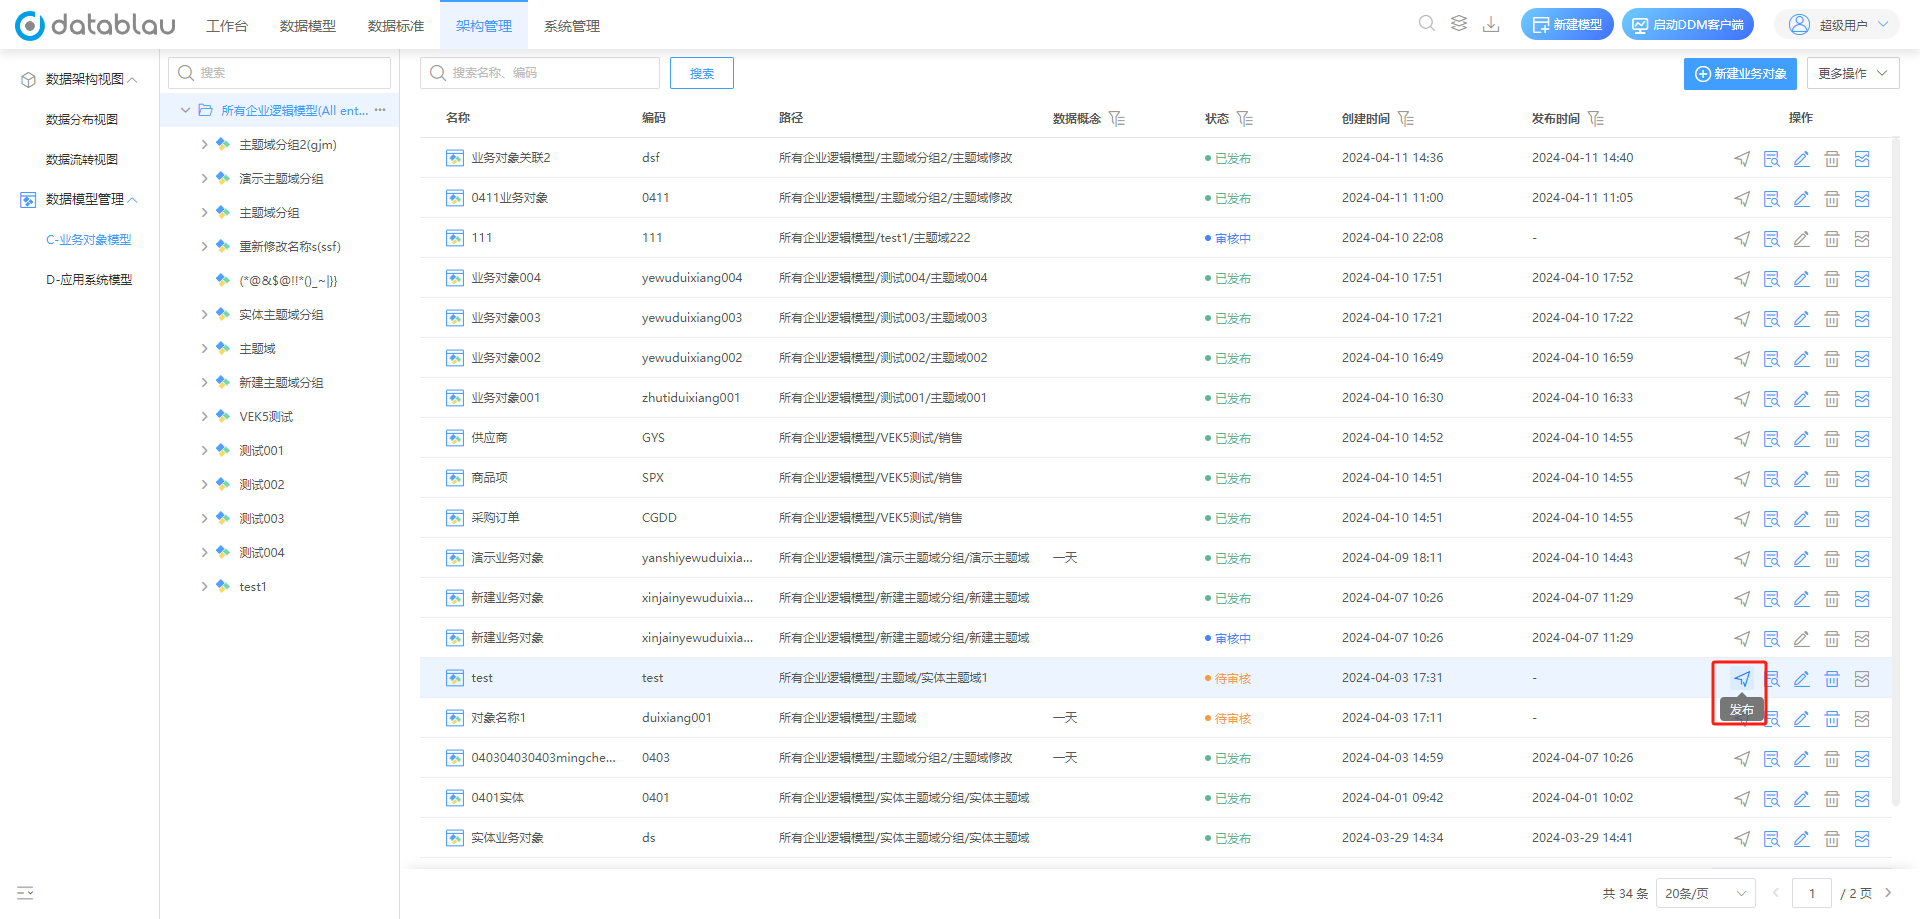
Task: Click publish icon for 业务对象001 row
Action: pyautogui.click(x=1742, y=399)
